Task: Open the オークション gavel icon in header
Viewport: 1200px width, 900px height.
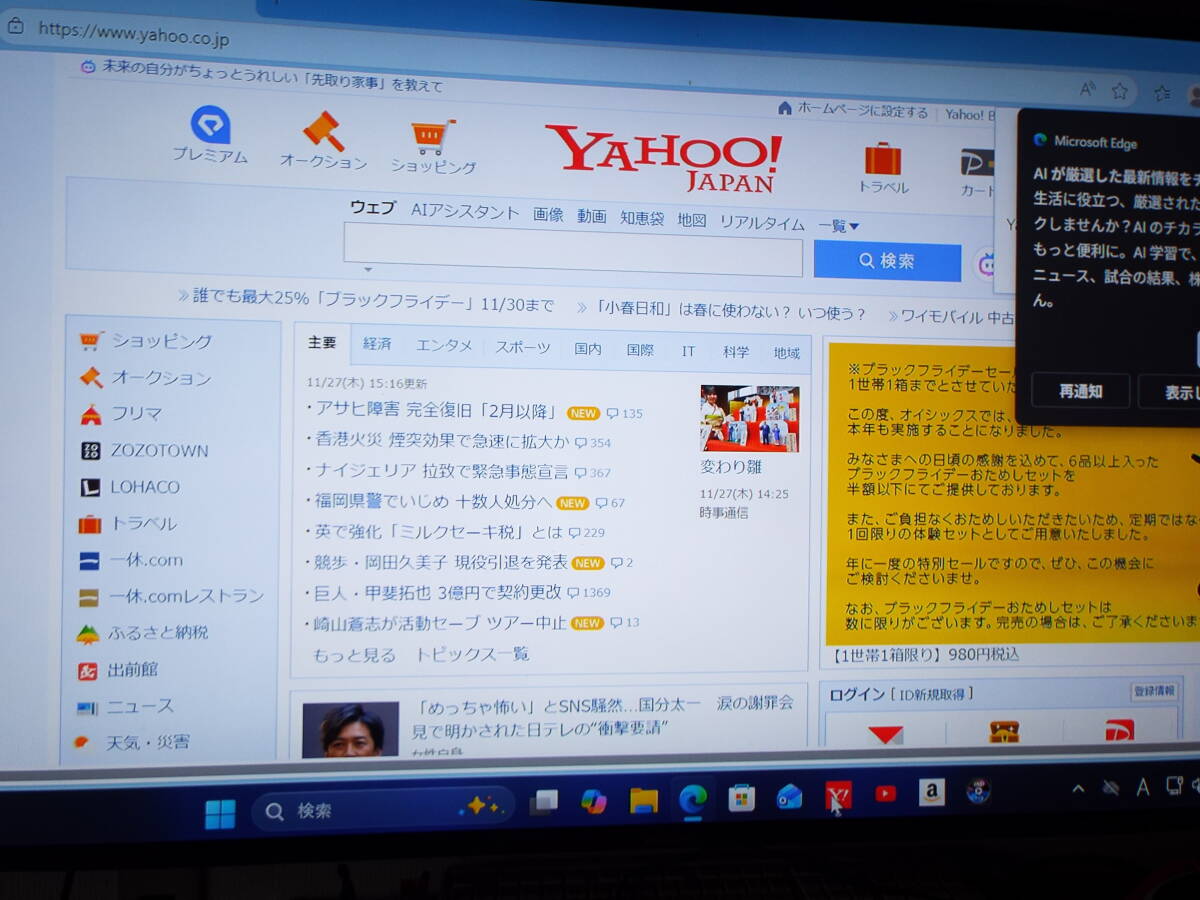Action: pyautogui.click(x=323, y=131)
